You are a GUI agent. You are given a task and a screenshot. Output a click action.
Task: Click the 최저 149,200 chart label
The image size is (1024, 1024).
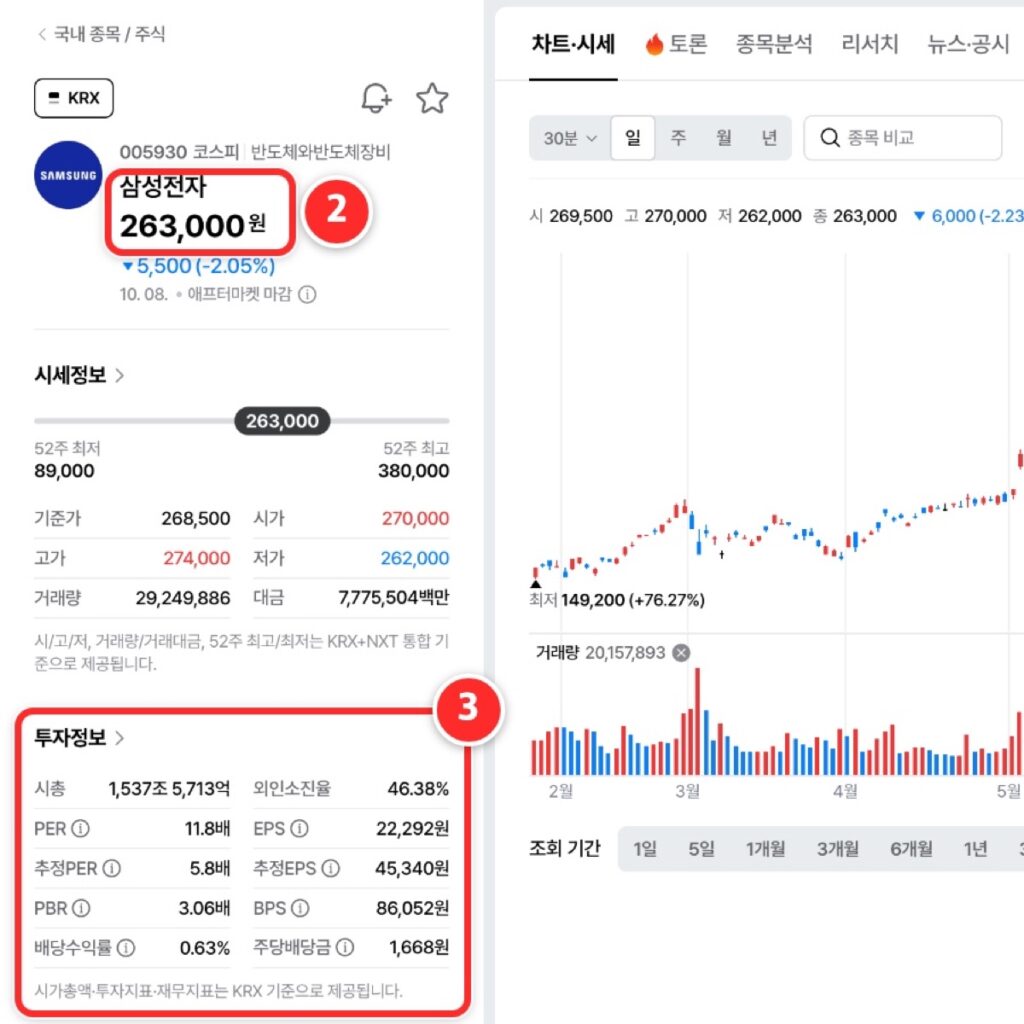[x=616, y=600]
